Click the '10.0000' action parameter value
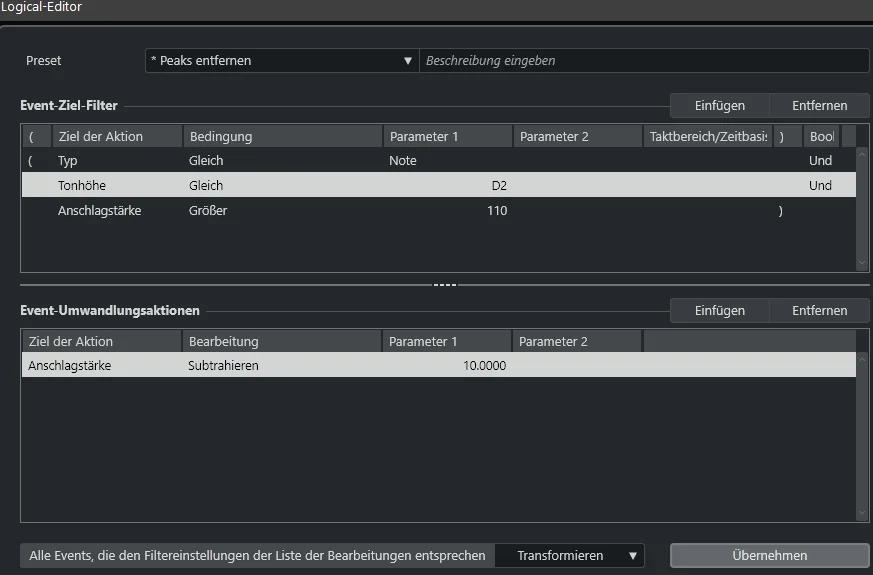 coord(484,366)
